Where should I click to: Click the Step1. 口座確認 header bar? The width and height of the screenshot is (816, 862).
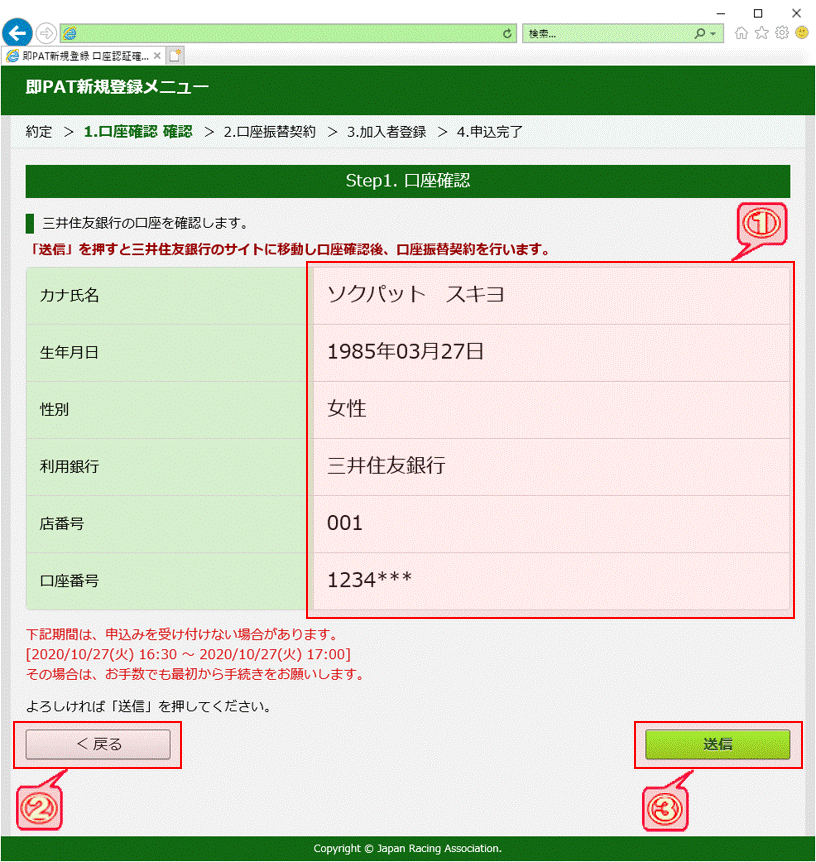tap(408, 181)
